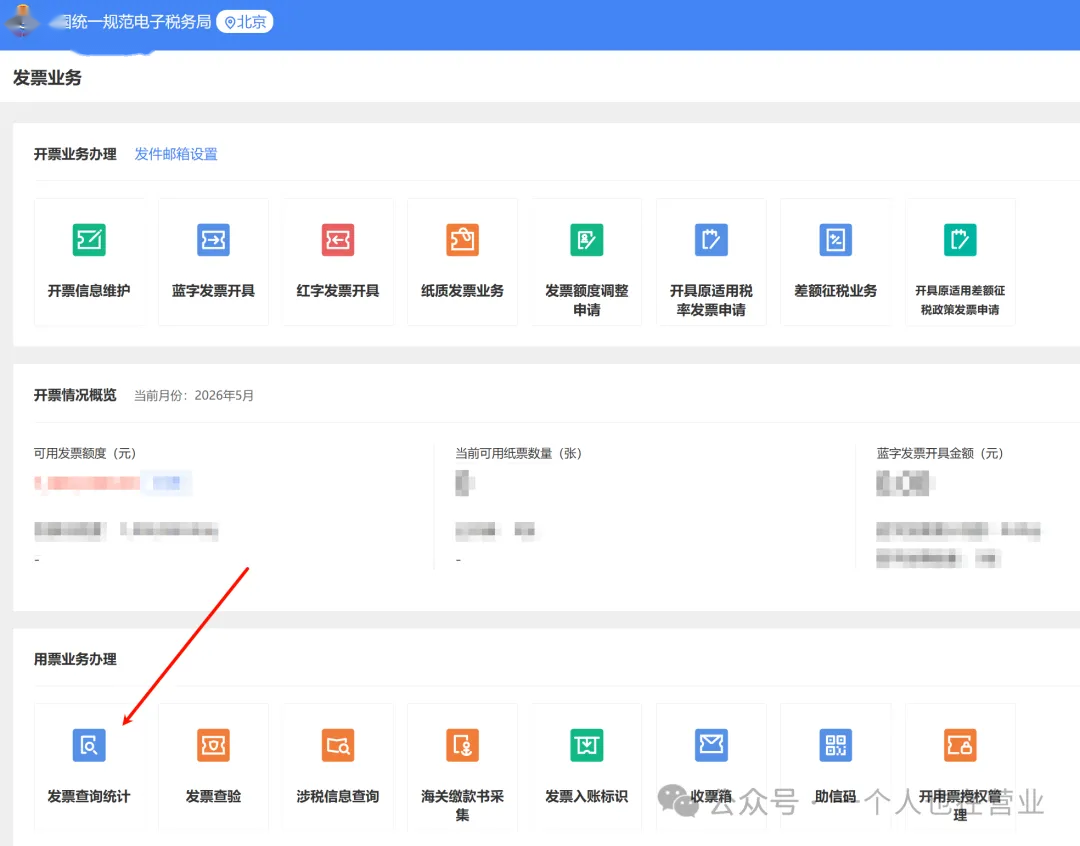This screenshot has width=1080, height=846.
Task: Click 用票业务办理 section title
Action: (75, 659)
